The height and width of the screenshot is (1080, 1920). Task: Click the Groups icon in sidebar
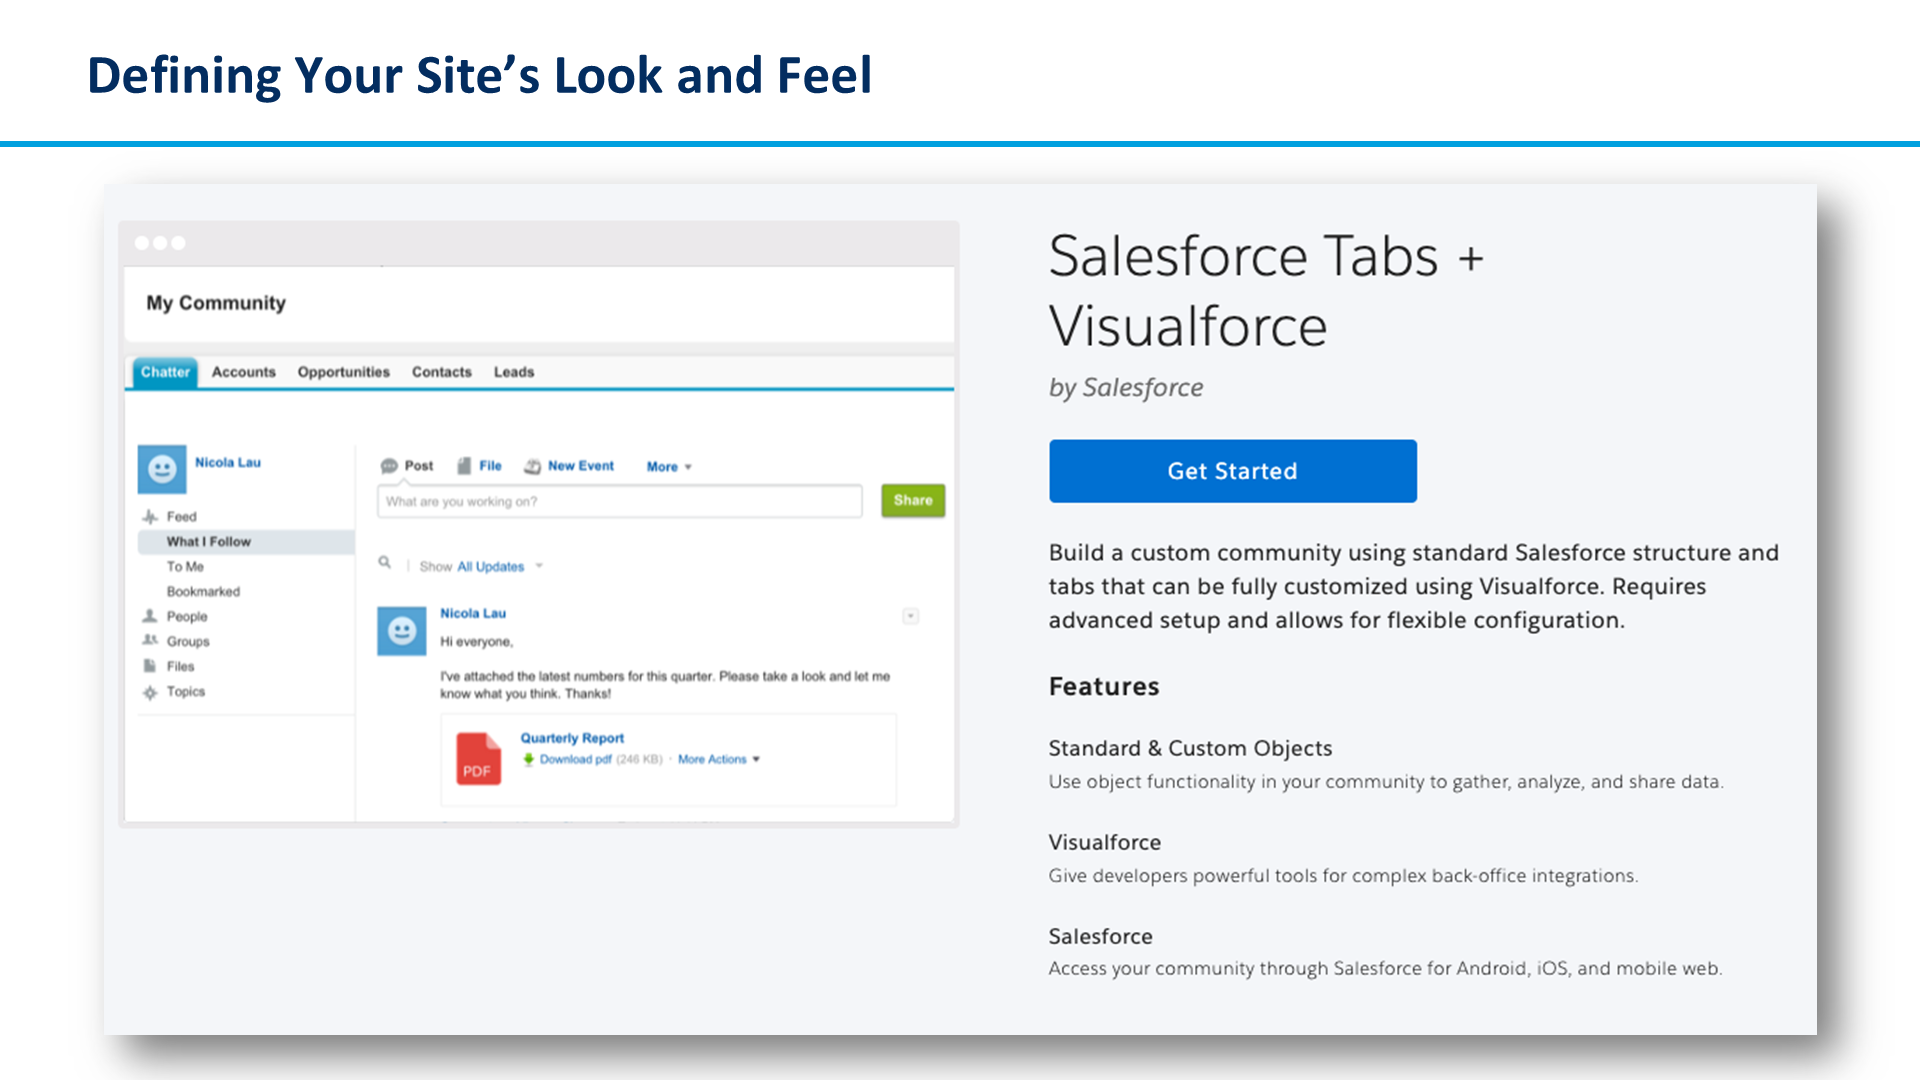pyautogui.click(x=150, y=640)
